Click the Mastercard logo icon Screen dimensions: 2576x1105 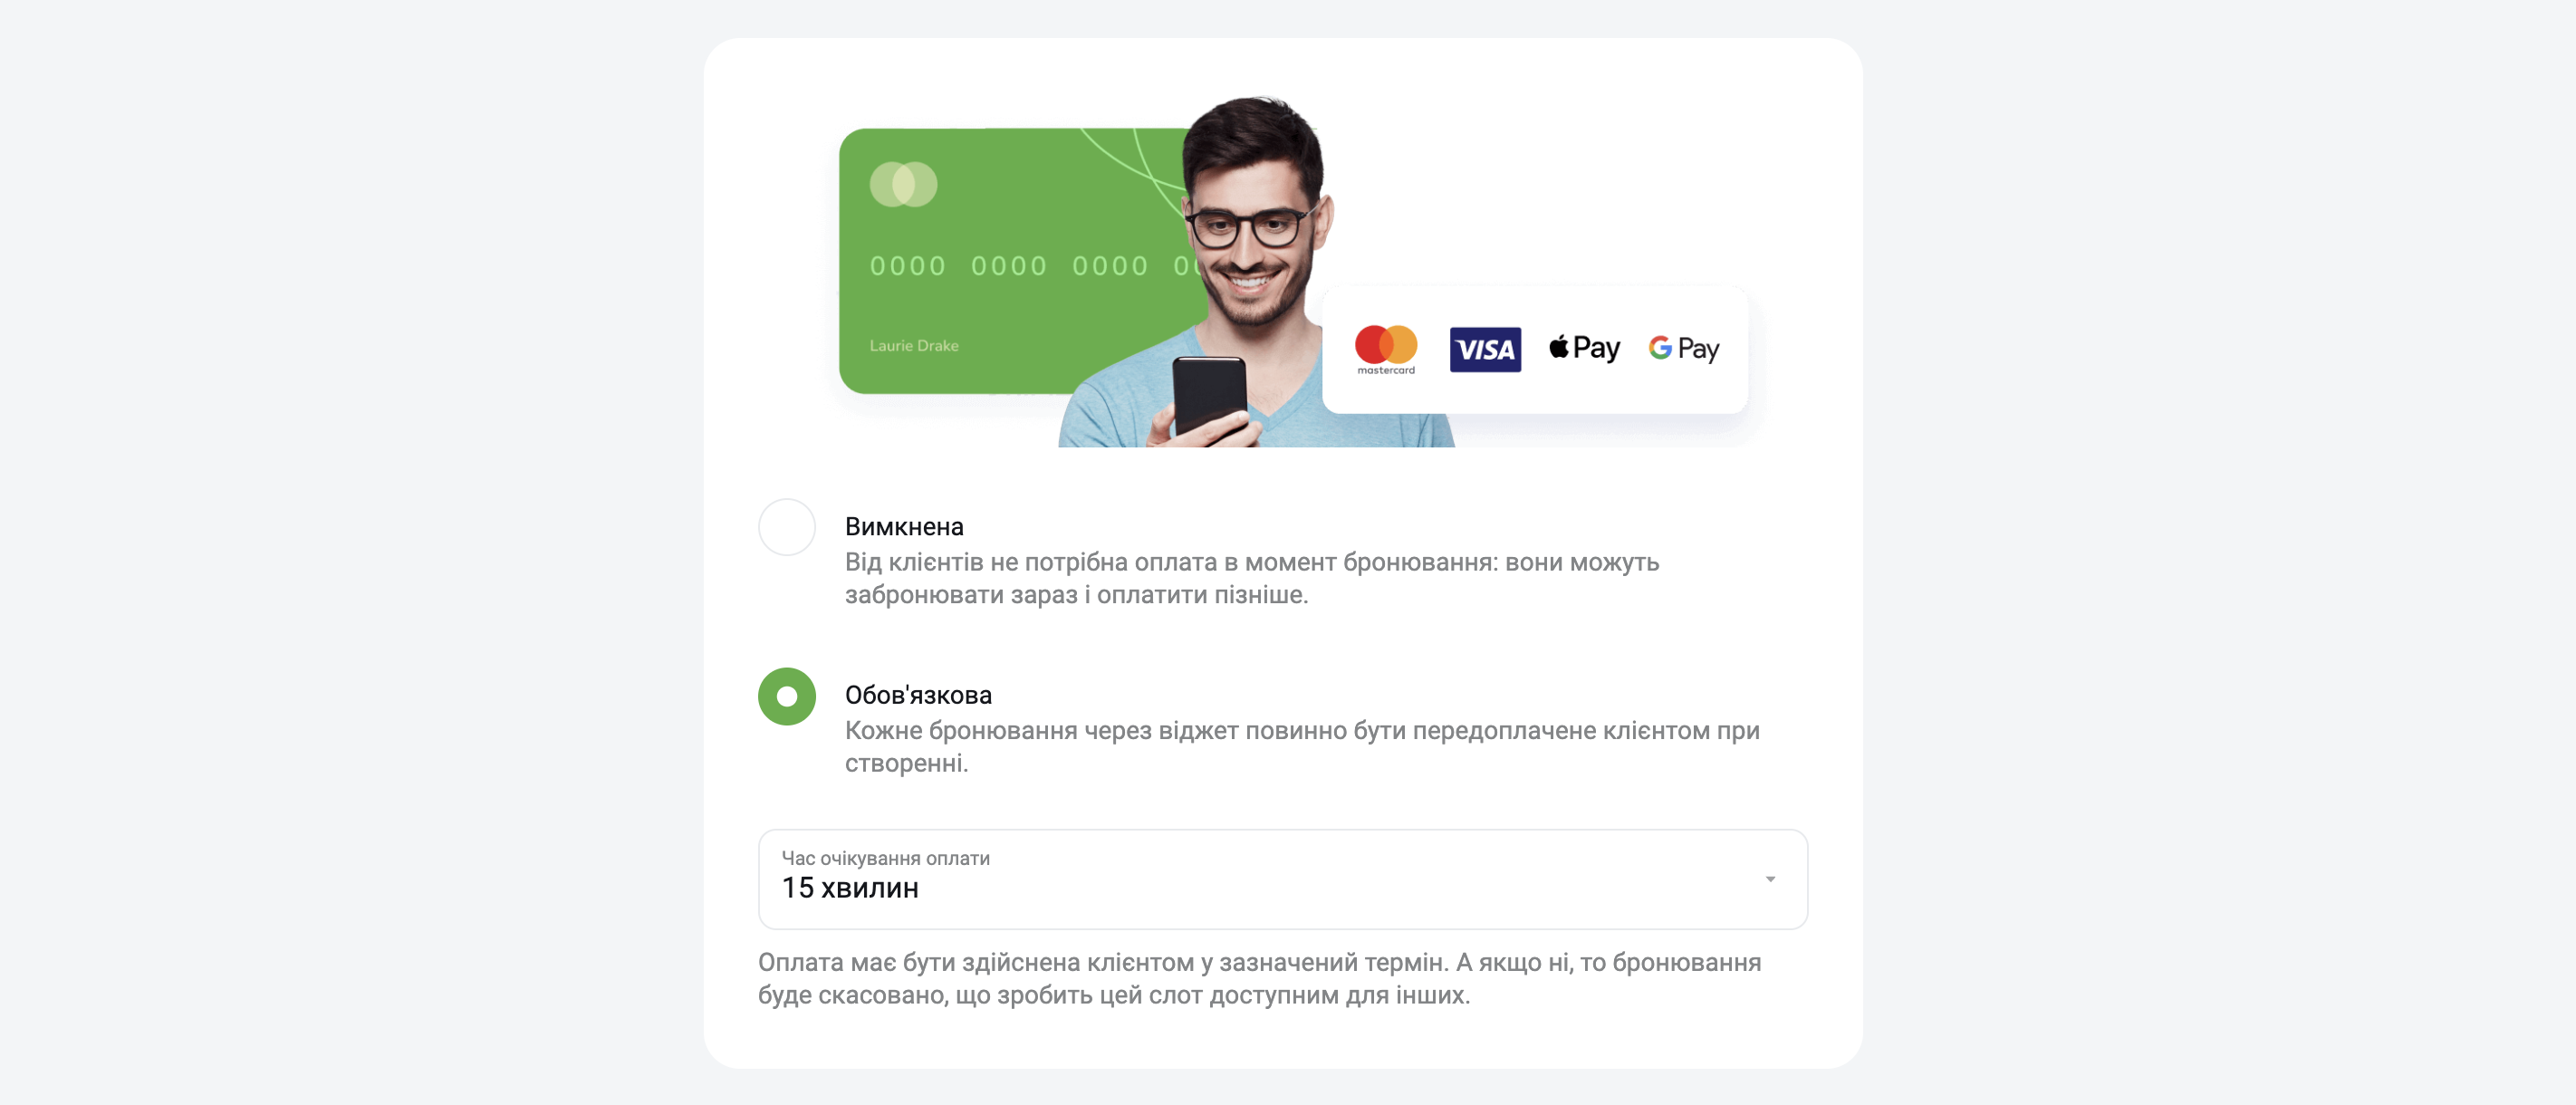[x=1386, y=349]
